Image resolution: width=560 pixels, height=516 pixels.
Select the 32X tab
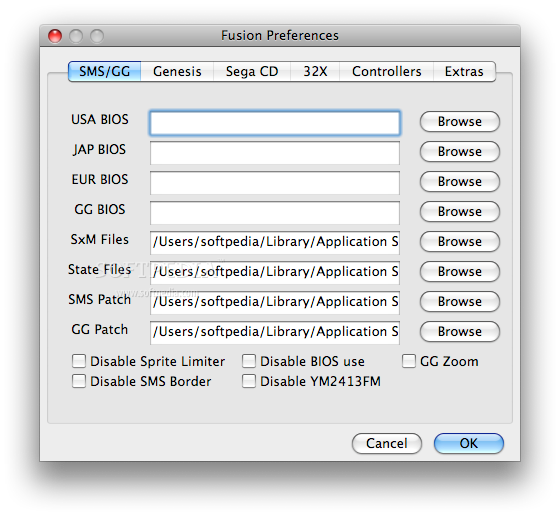click(x=315, y=71)
